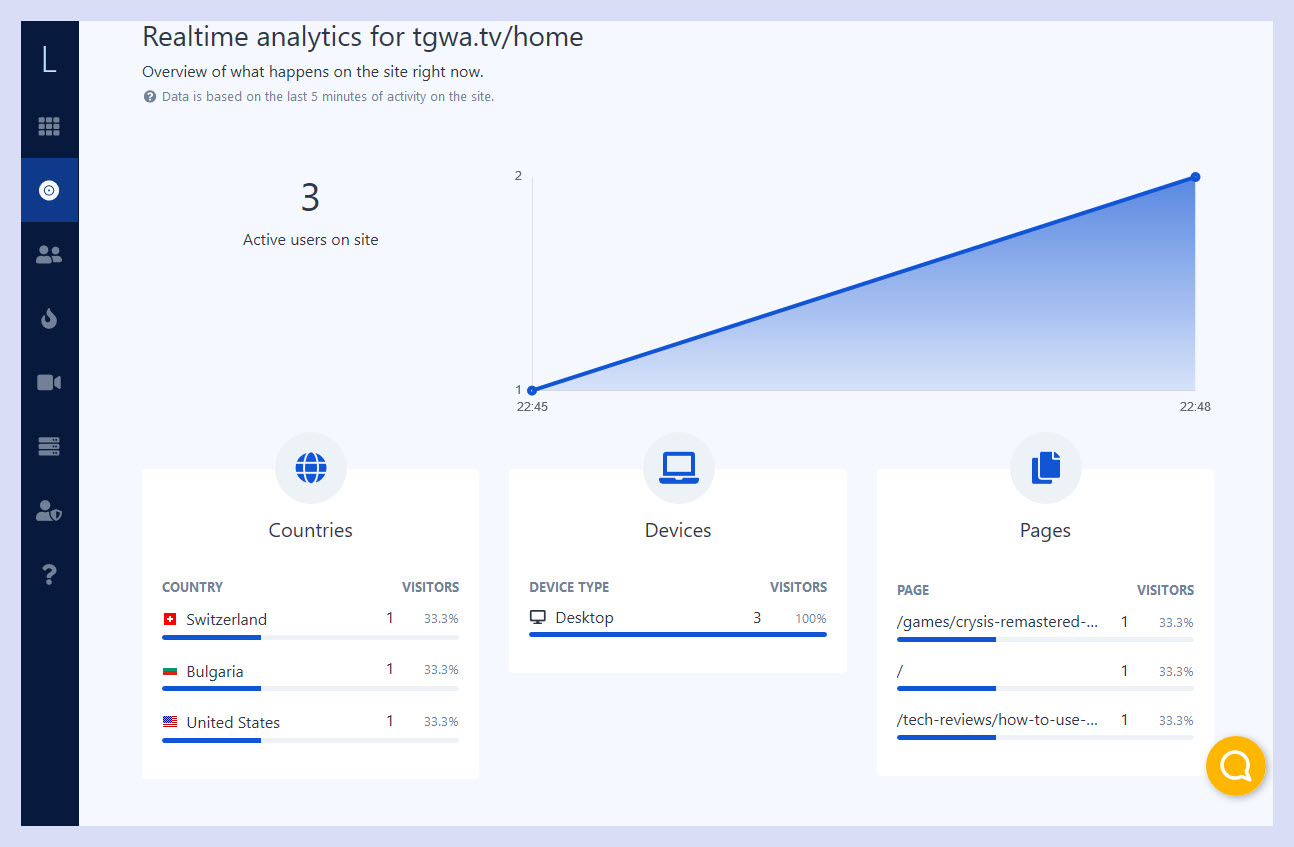Click the Active users on site label
The width and height of the screenshot is (1294, 847).
point(310,240)
